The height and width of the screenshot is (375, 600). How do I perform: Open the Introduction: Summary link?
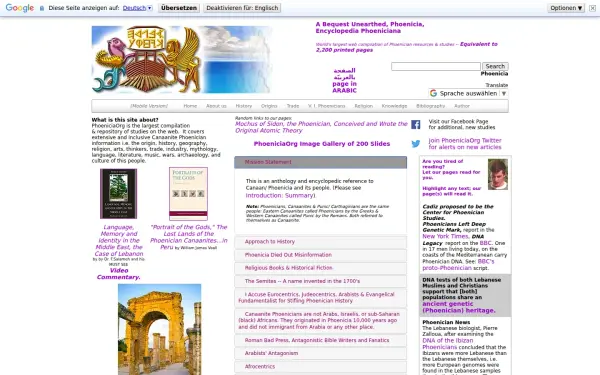point(280,196)
